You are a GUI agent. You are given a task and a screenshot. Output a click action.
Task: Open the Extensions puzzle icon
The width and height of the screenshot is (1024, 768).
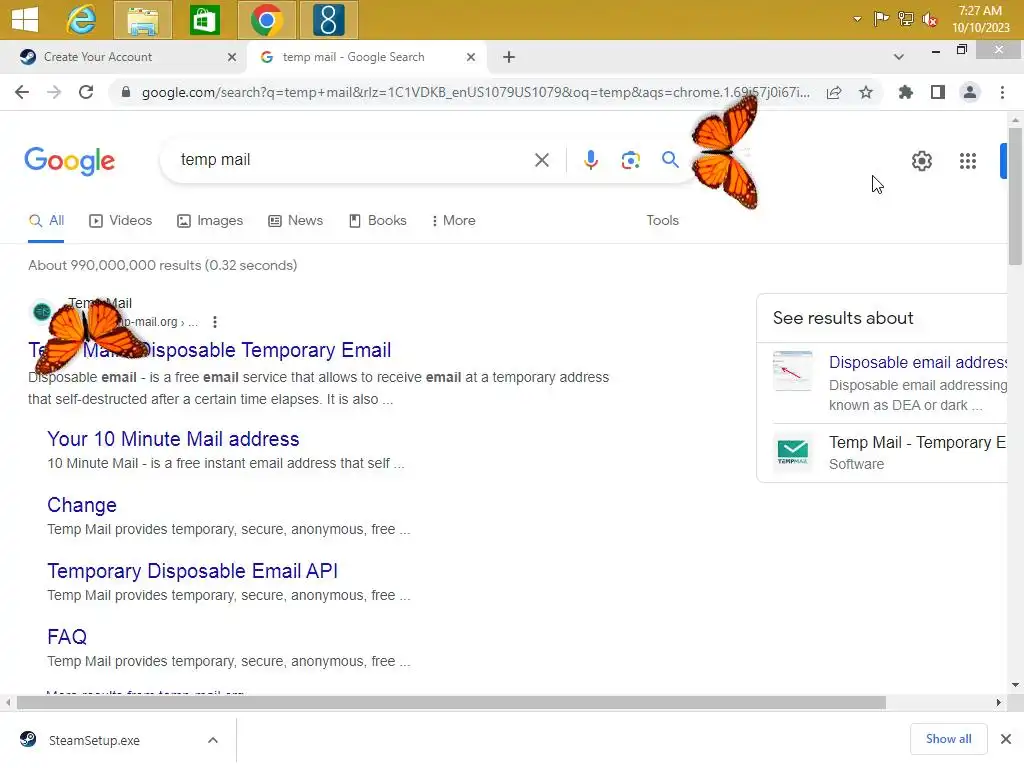coord(906,93)
